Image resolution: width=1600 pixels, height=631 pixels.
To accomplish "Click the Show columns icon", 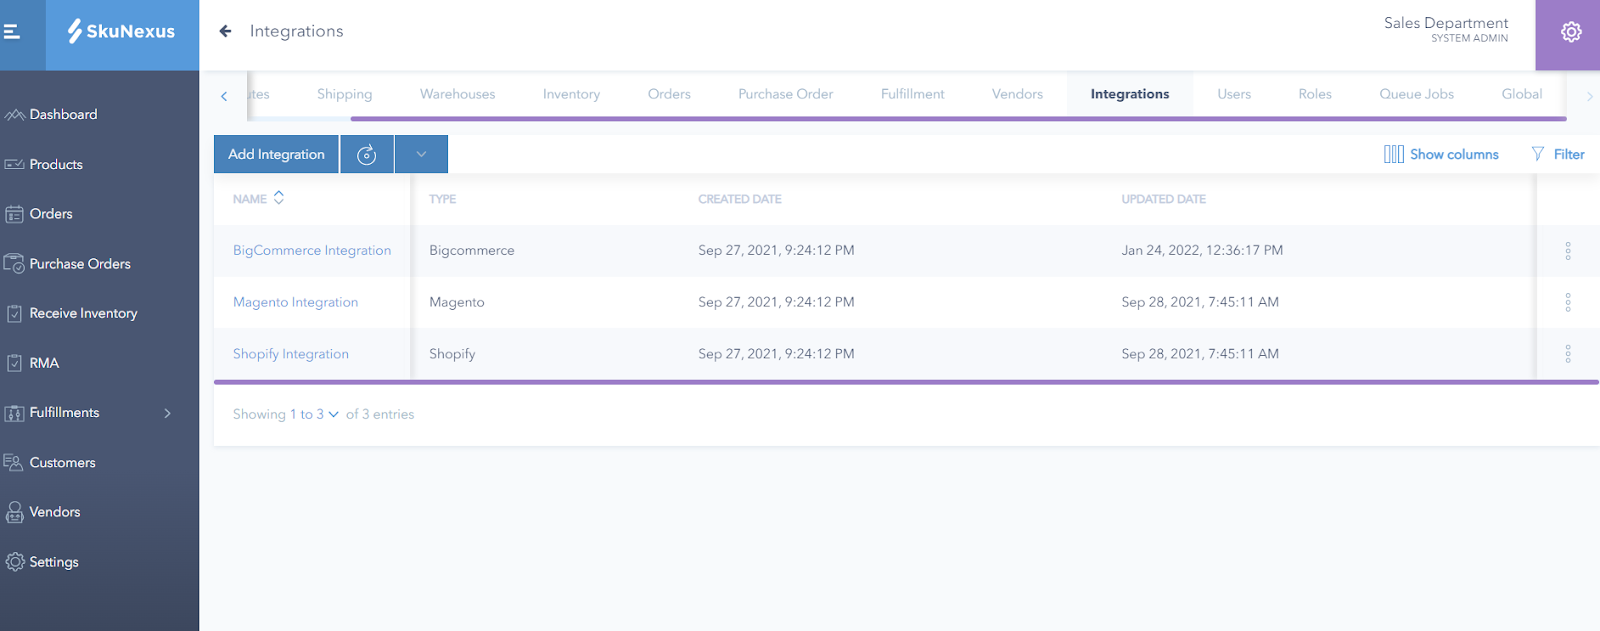I will click(x=1393, y=154).
